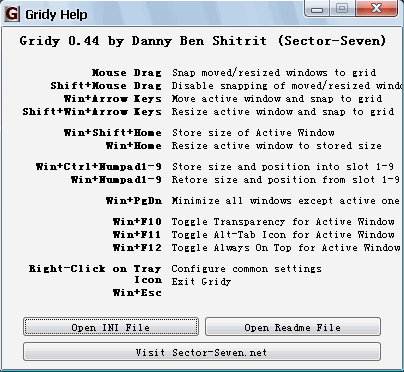Click the 'Win+Esc' shortcut label

137,293
